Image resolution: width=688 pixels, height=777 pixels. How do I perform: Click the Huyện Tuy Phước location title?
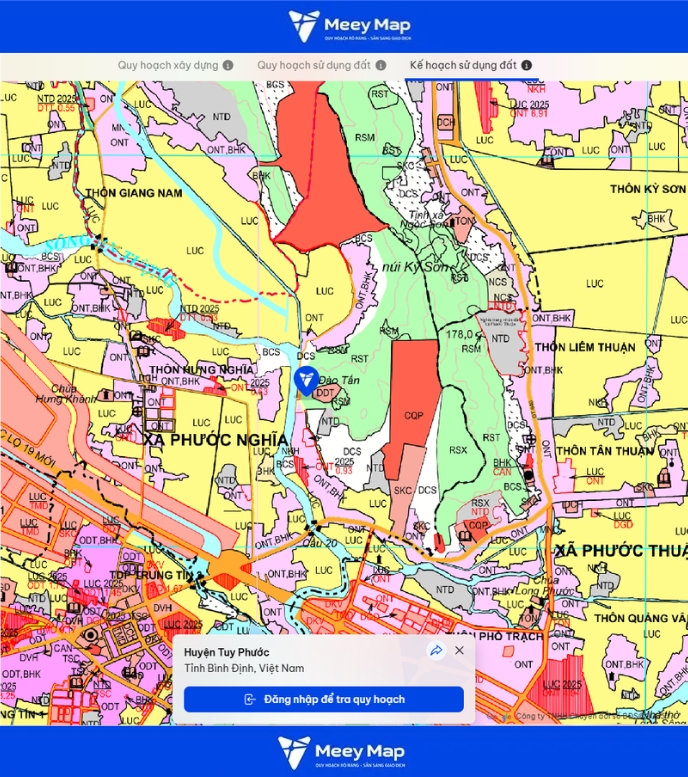click(x=227, y=651)
